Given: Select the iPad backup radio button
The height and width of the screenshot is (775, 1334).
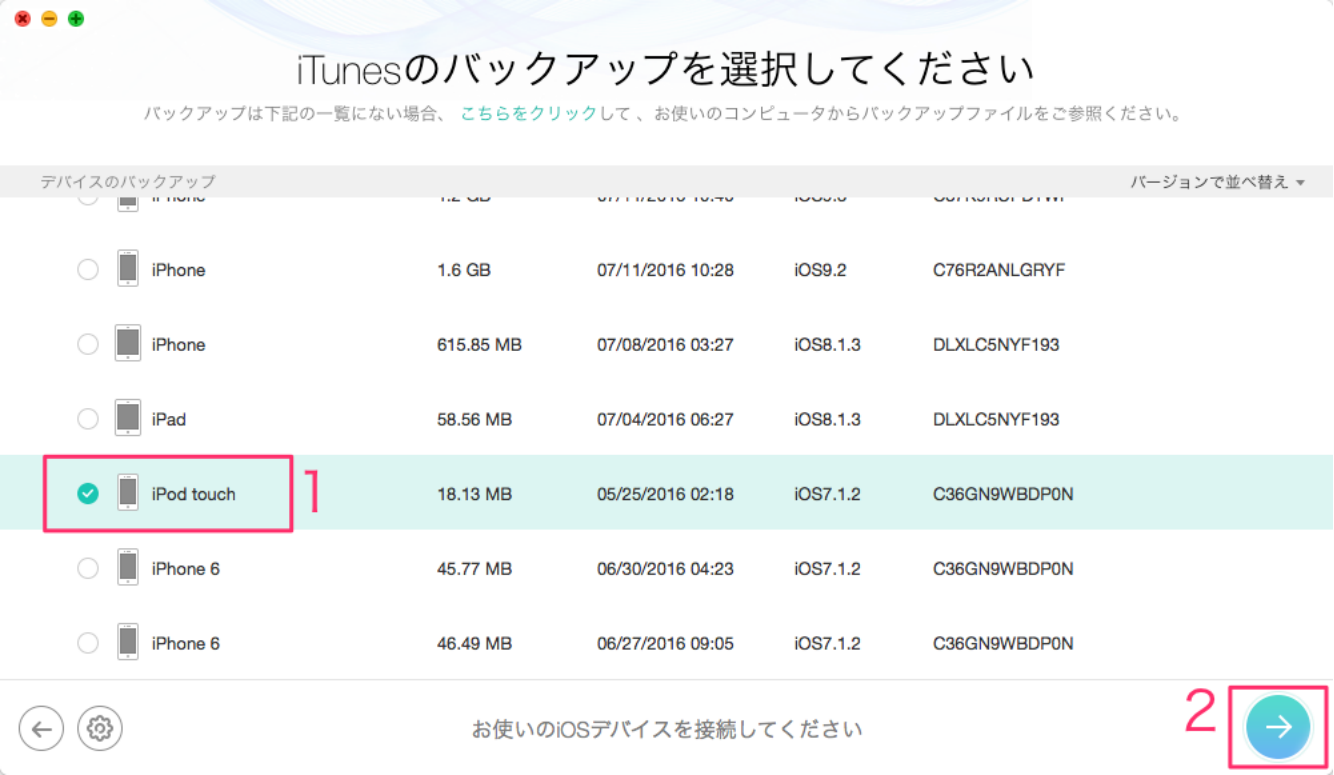Looking at the screenshot, I should [88, 419].
